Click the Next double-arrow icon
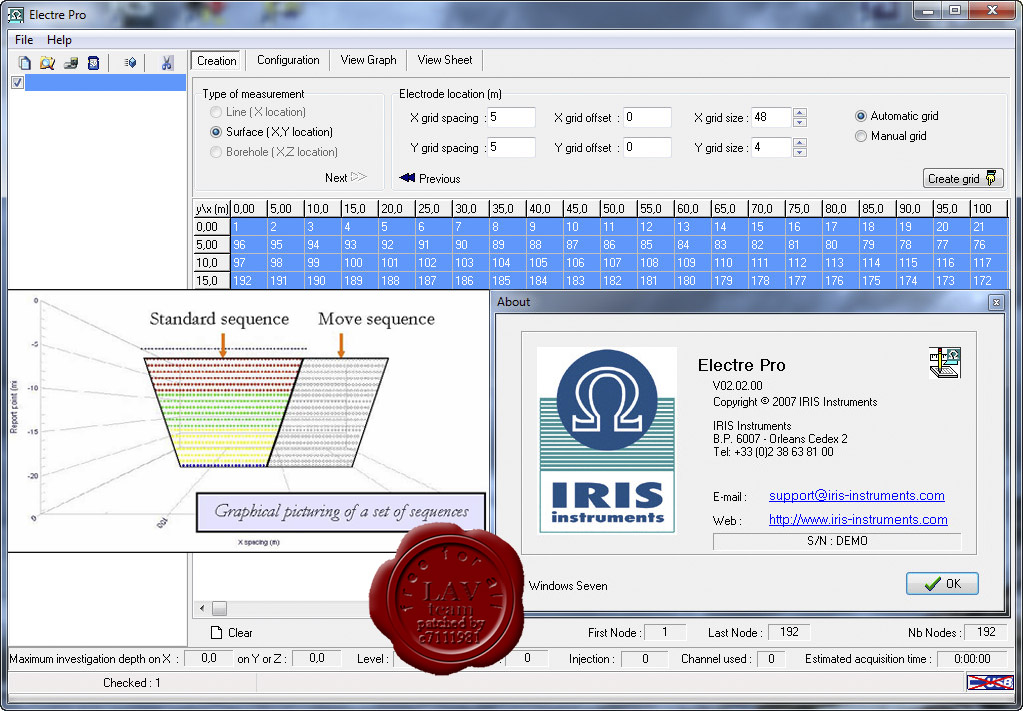Viewport: 1023px width, 711px height. click(x=359, y=177)
